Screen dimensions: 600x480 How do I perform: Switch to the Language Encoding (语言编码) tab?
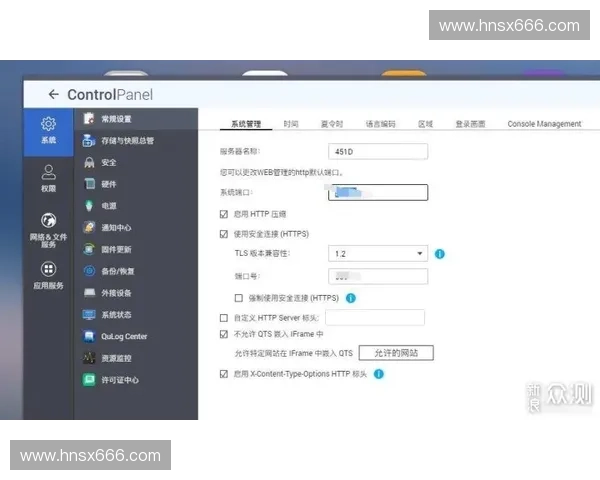coord(380,124)
